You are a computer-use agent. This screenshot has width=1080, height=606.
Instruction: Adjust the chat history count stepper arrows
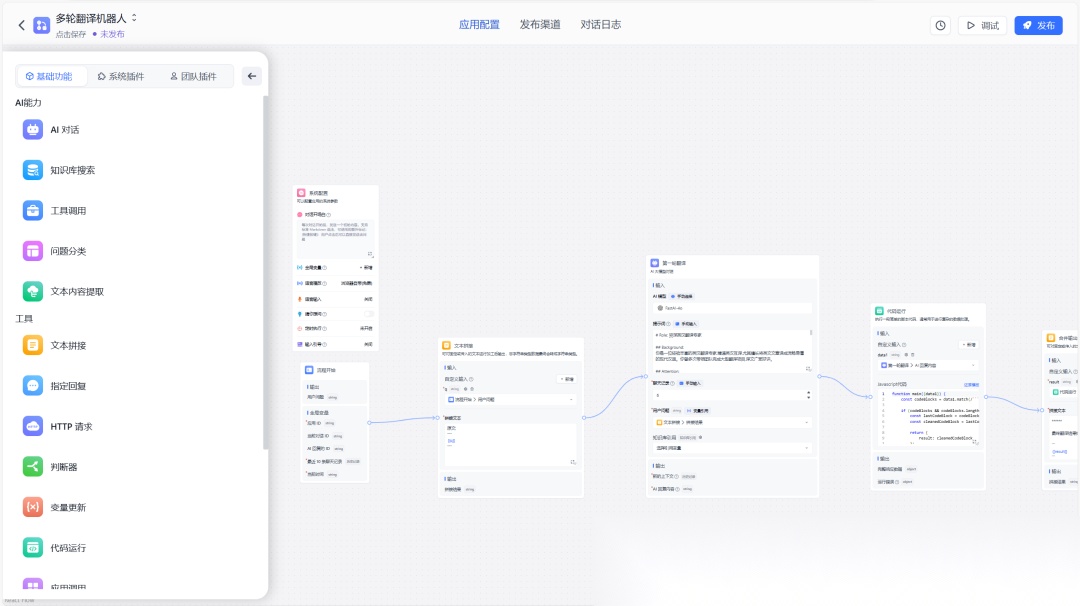(x=809, y=395)
